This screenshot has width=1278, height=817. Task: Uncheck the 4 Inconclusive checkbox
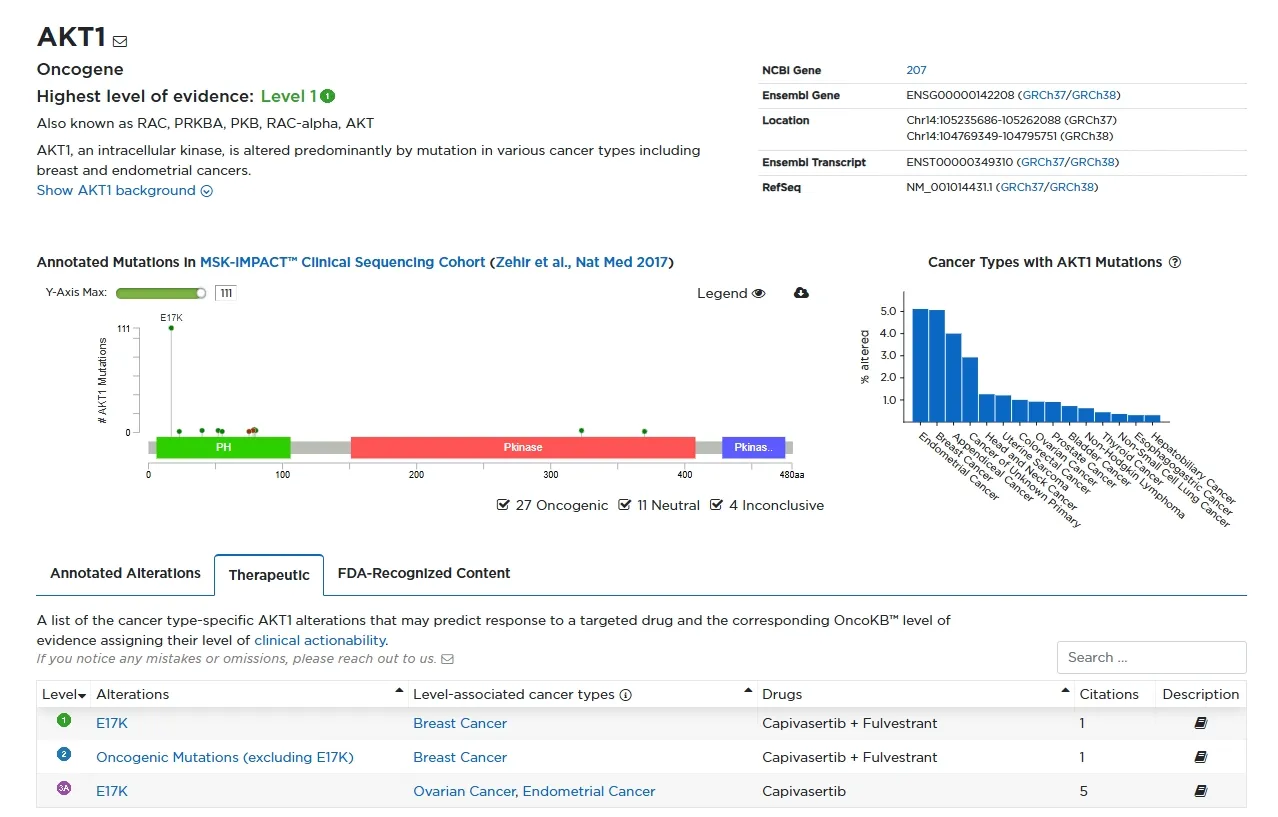(x=716, y=505)
